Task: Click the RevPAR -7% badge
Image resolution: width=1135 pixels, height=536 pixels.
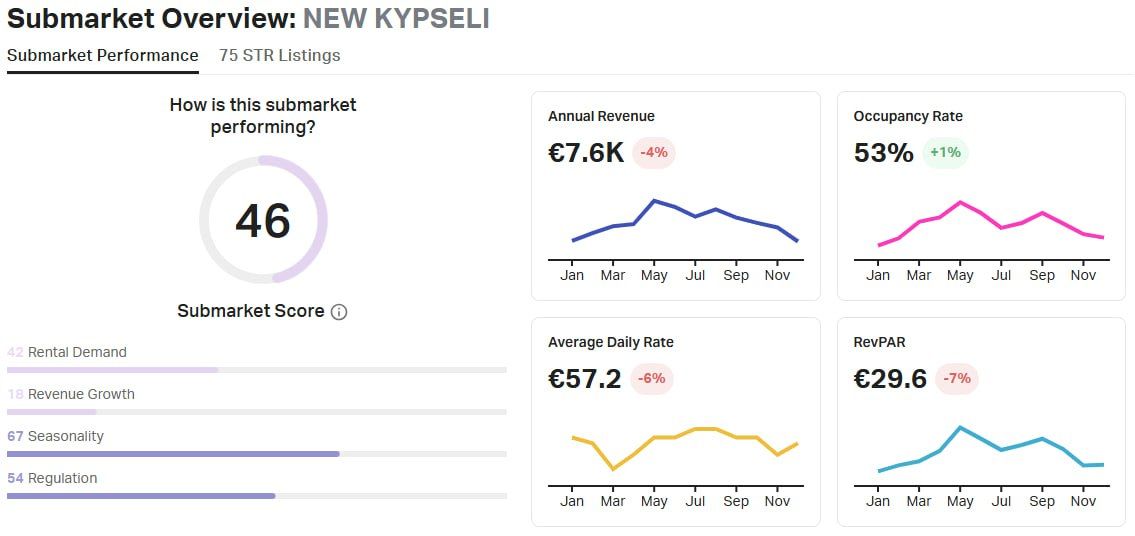Action: point(957,379)
